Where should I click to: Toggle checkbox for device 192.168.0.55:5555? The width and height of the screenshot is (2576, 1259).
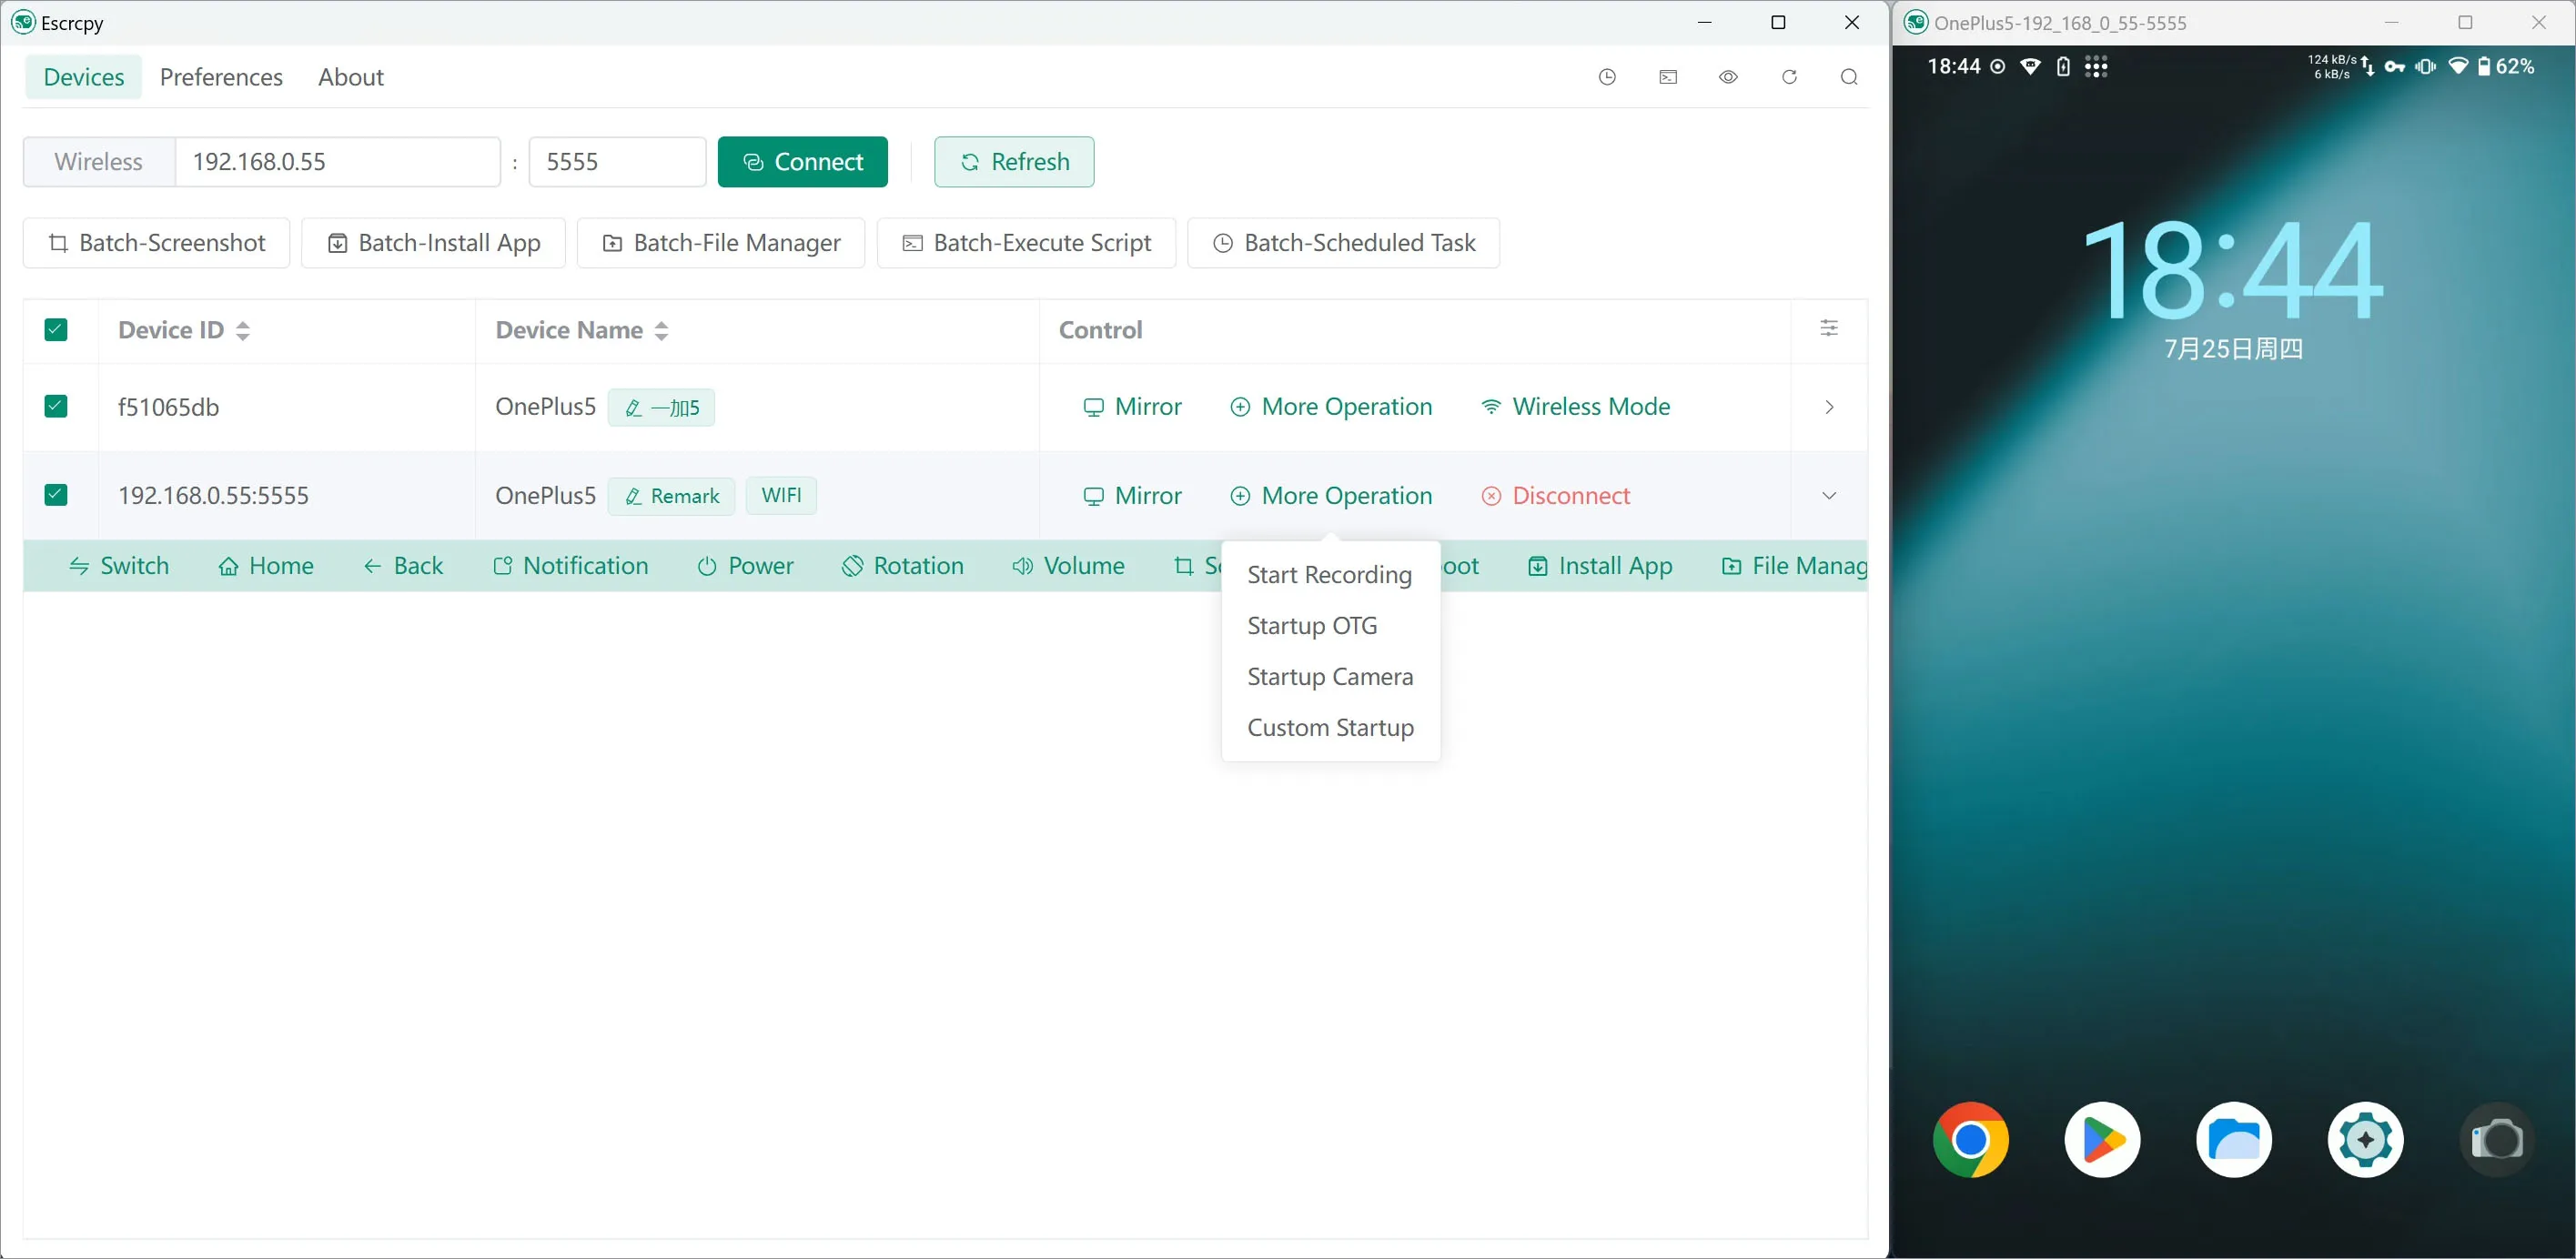[55, 494]
